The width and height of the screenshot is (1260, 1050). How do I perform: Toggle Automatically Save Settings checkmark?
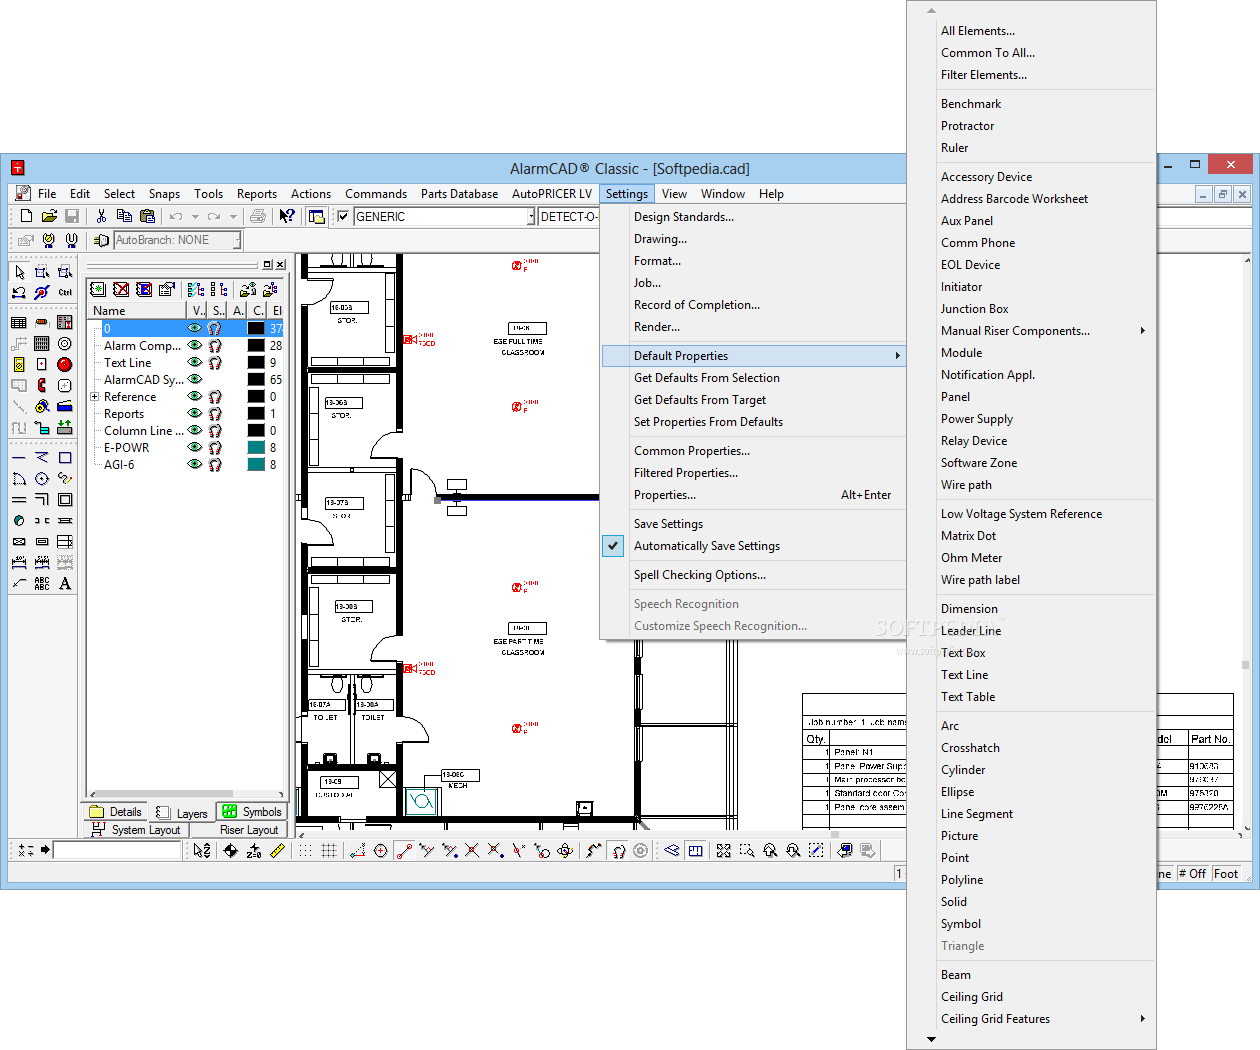613,546
